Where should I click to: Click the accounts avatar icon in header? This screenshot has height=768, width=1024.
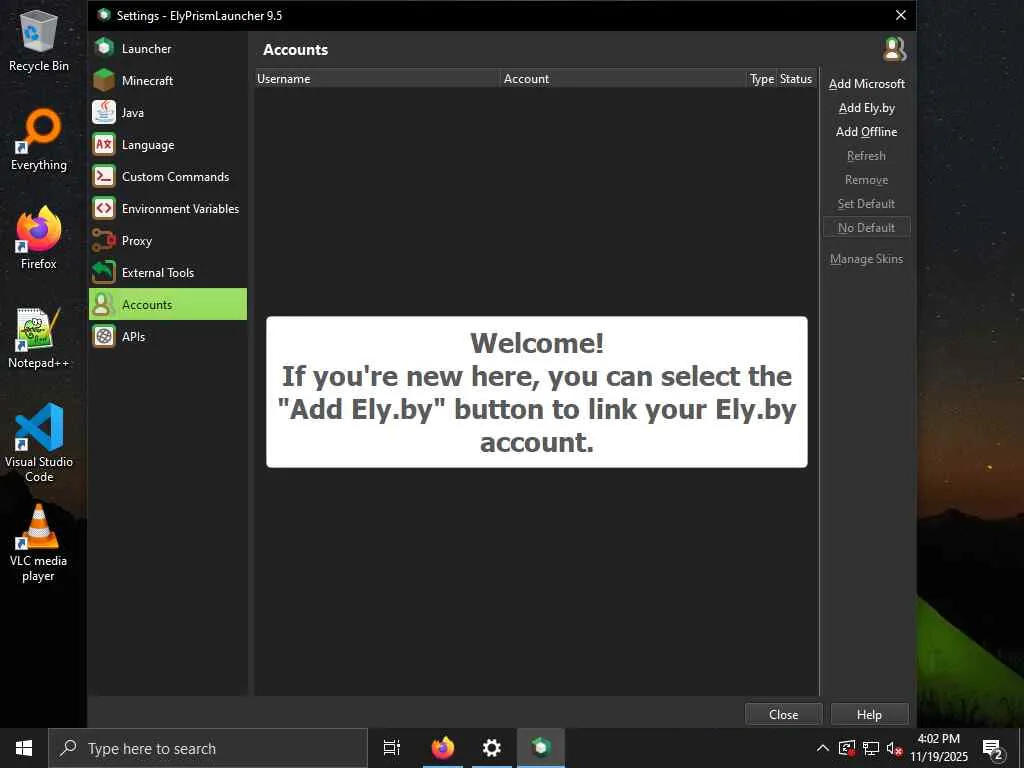pos(894,49)
